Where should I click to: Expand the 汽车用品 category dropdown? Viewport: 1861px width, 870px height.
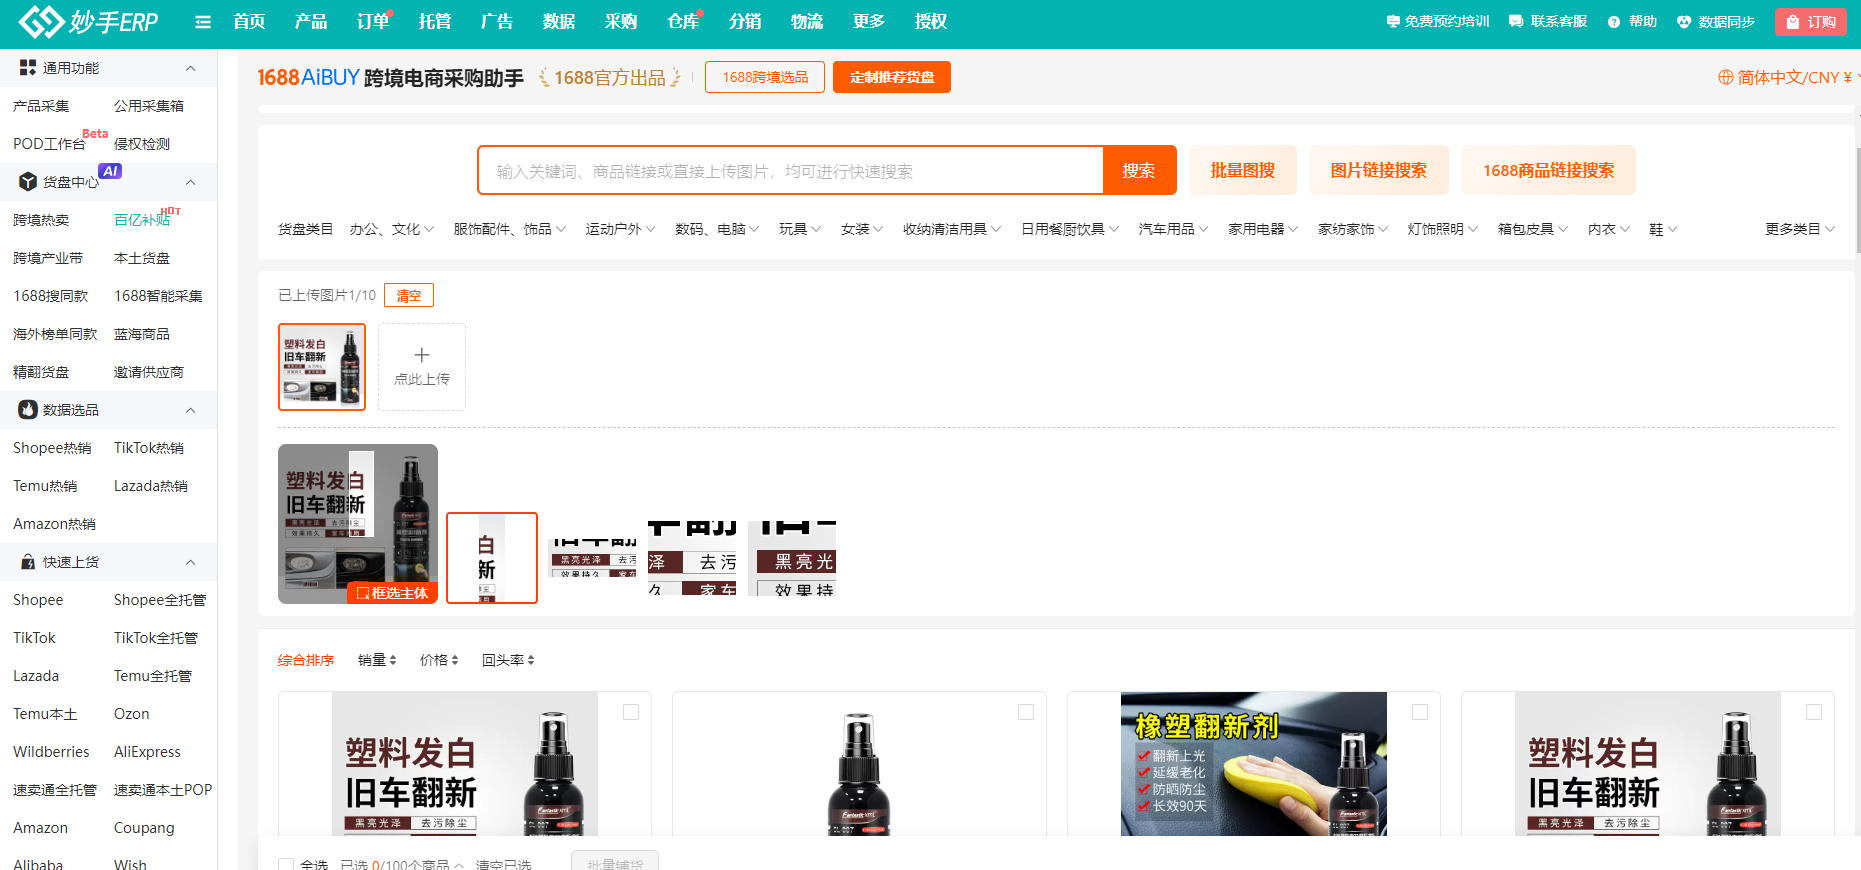pyautogui.click(x=1173, y=229)
